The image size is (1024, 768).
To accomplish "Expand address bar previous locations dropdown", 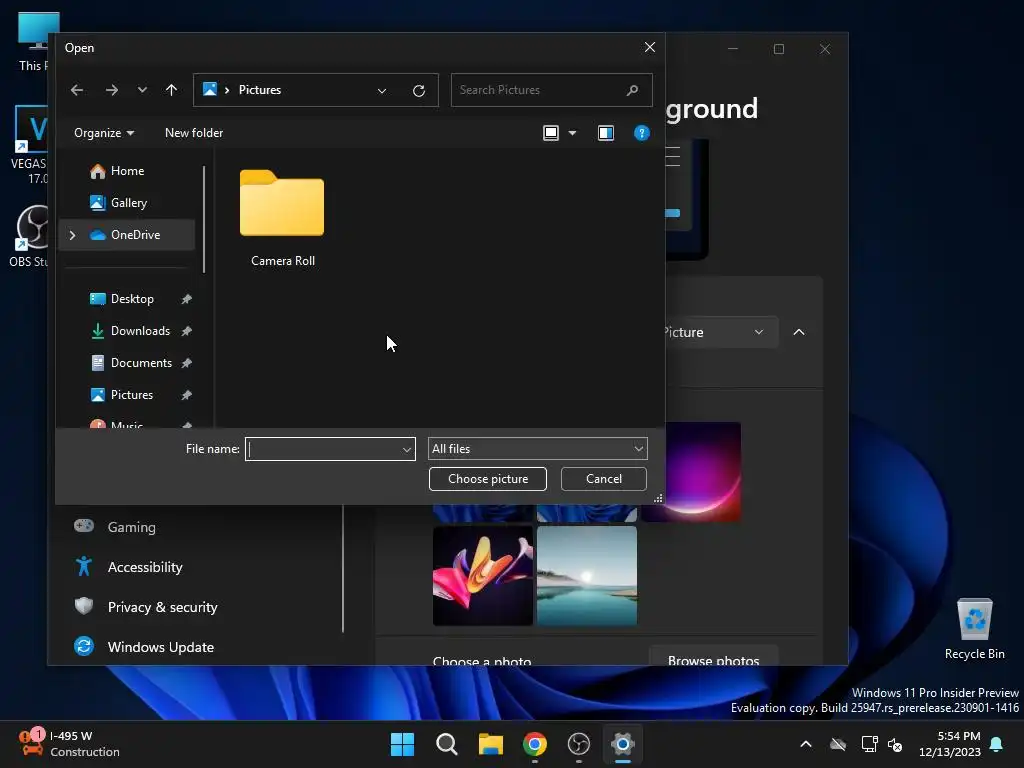I will coord(381,91).
